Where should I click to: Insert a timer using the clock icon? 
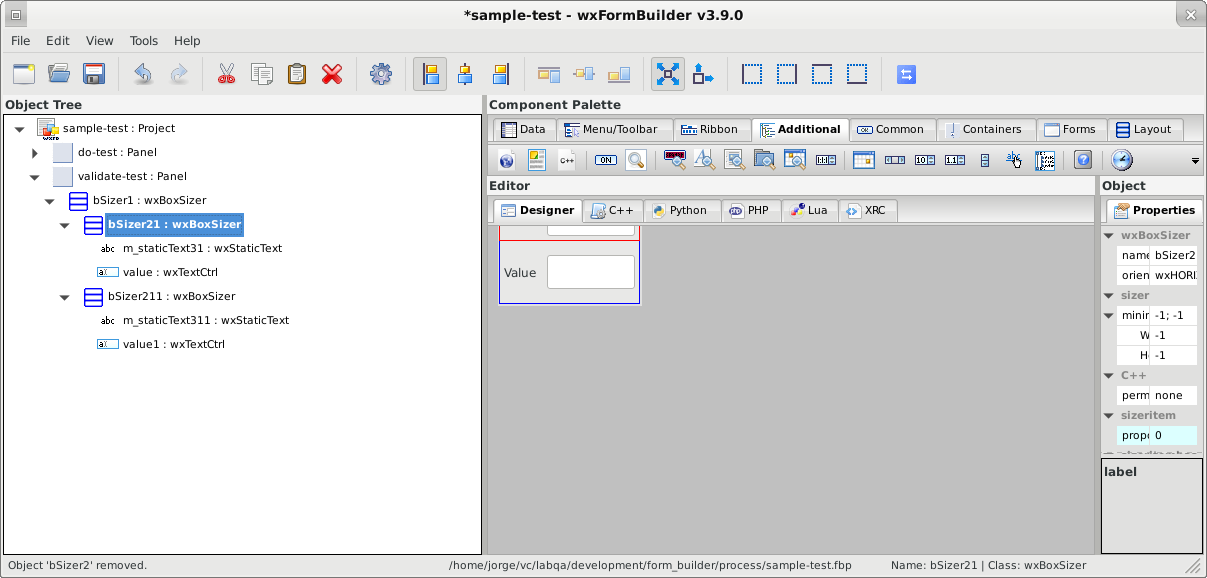[x=1122, y=160]
